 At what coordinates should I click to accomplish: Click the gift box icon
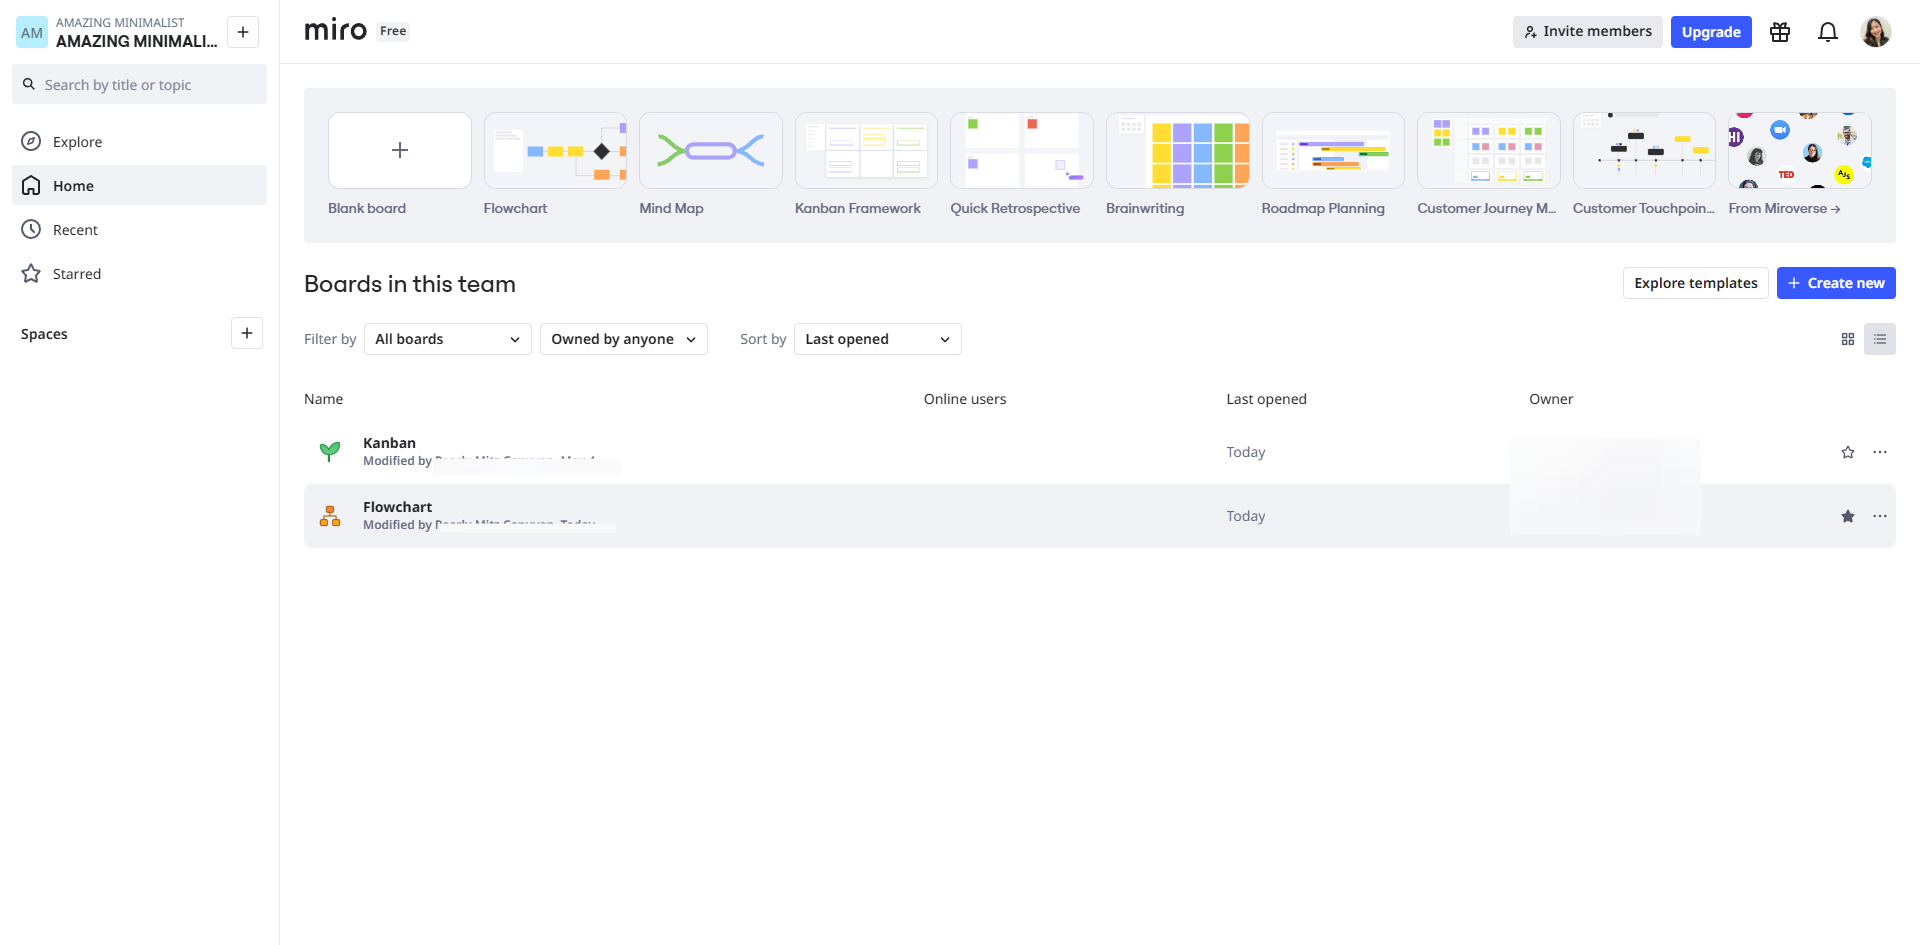point(1780,32)
